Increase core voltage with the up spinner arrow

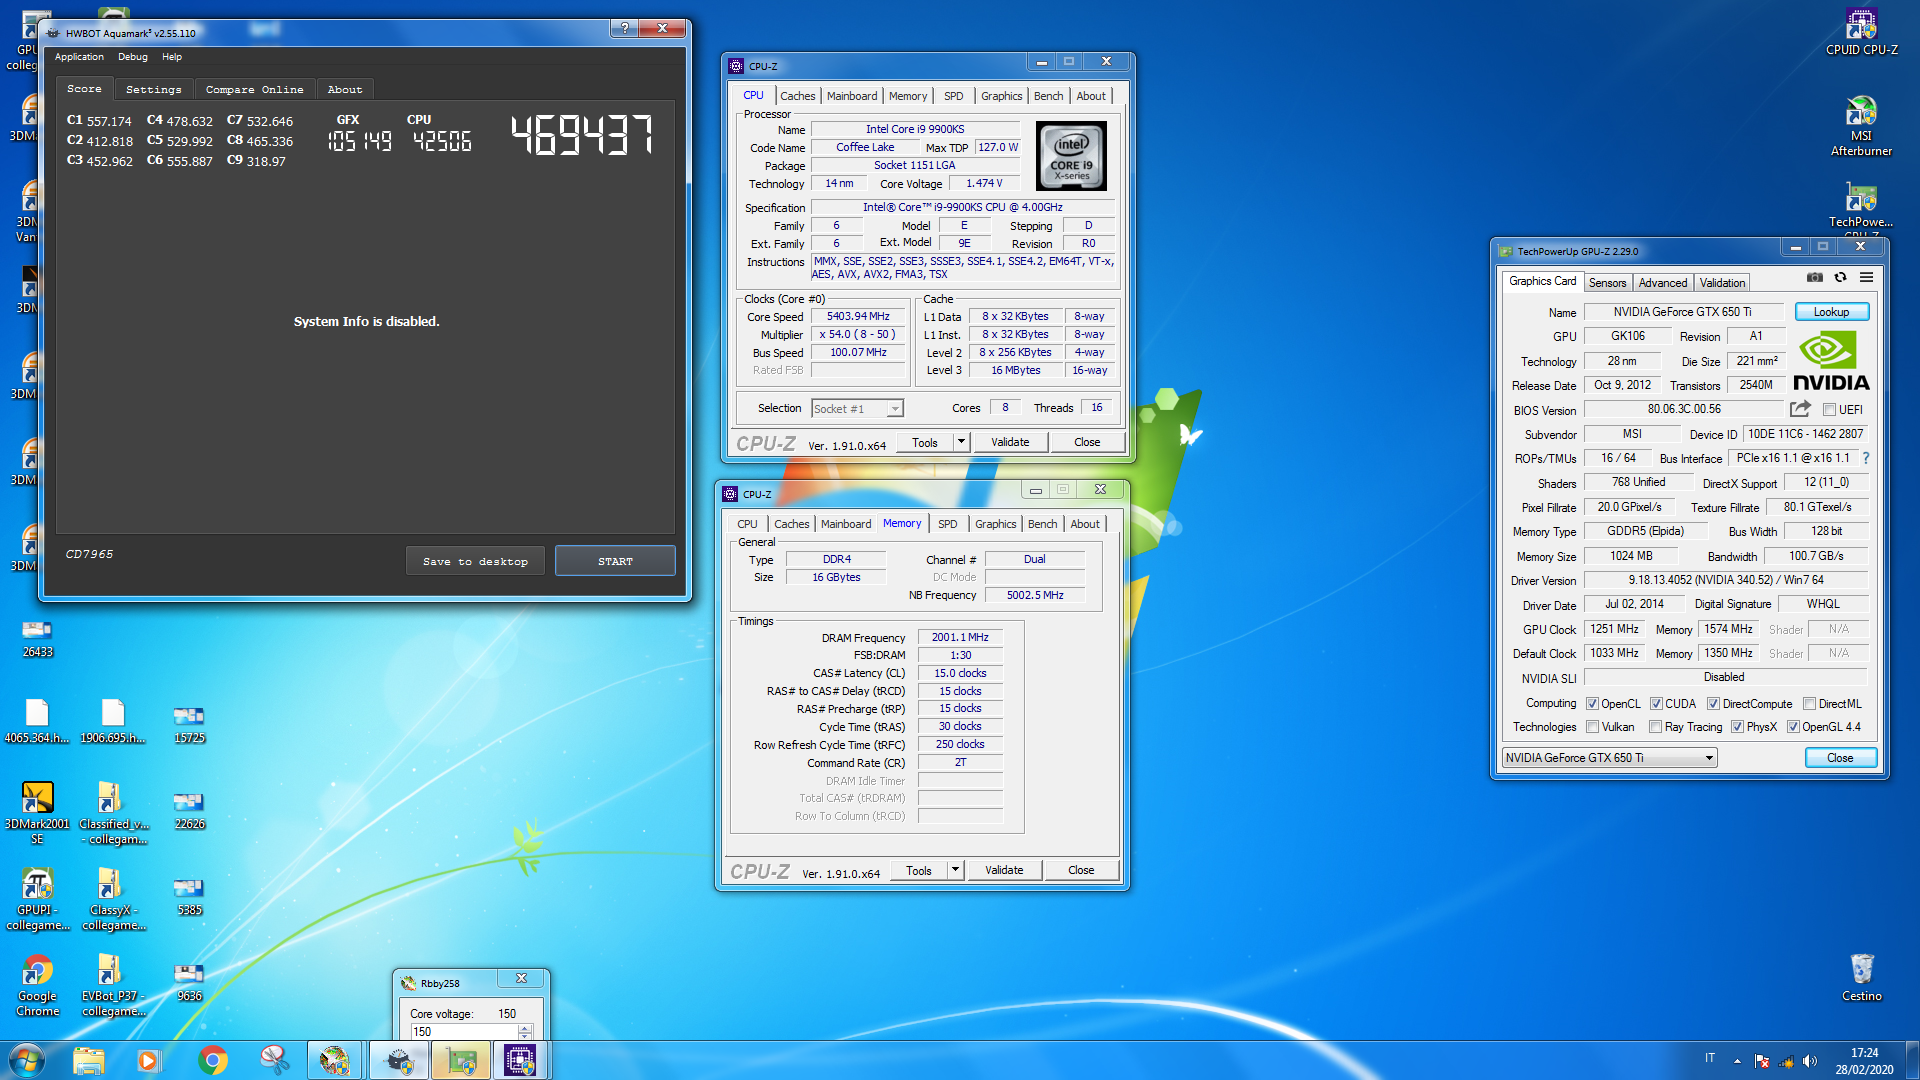pos(525,1028)
